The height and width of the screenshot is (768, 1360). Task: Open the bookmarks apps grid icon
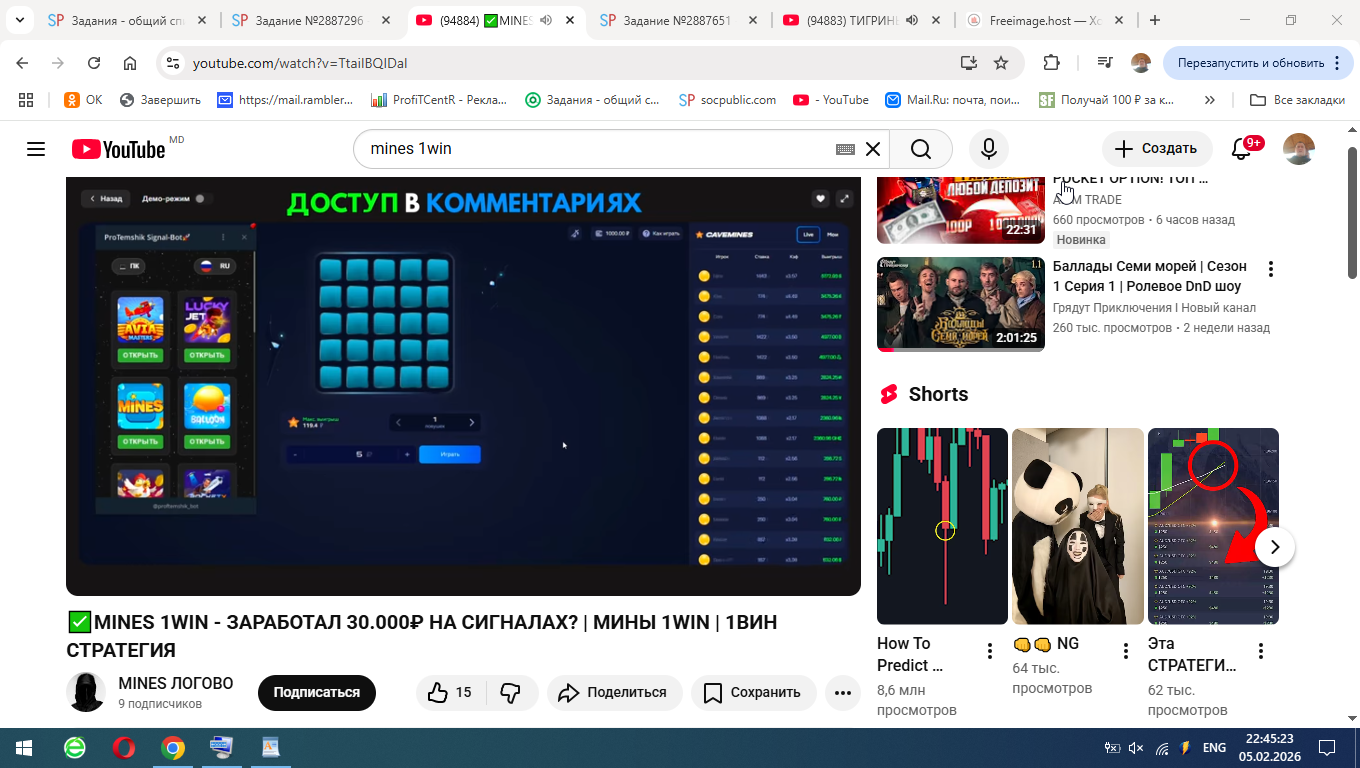(26, 100)
